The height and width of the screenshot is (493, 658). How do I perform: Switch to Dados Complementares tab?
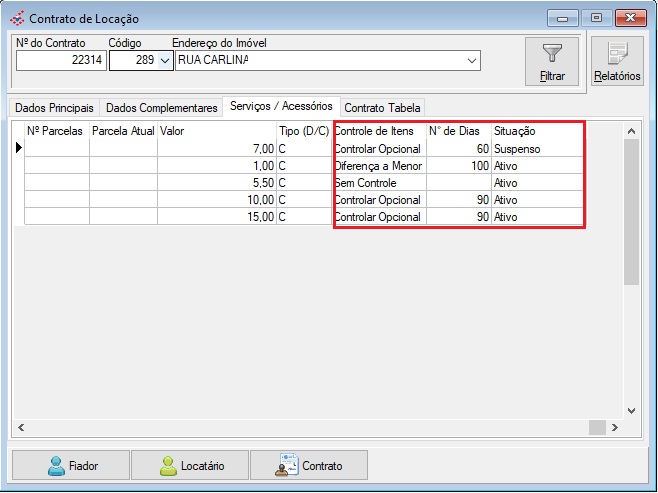pos(161,107)
